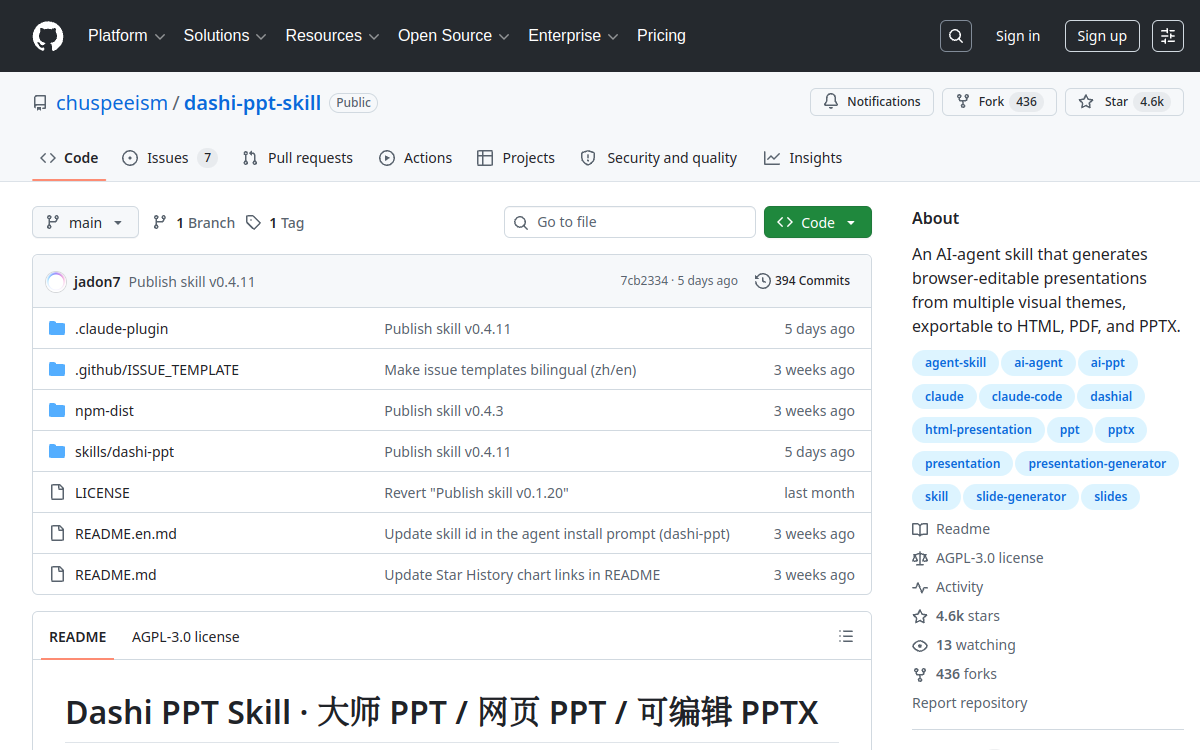Open jadon7 avatar image
The width and height of the screenshot is (1200, 750).
(56, 282)
